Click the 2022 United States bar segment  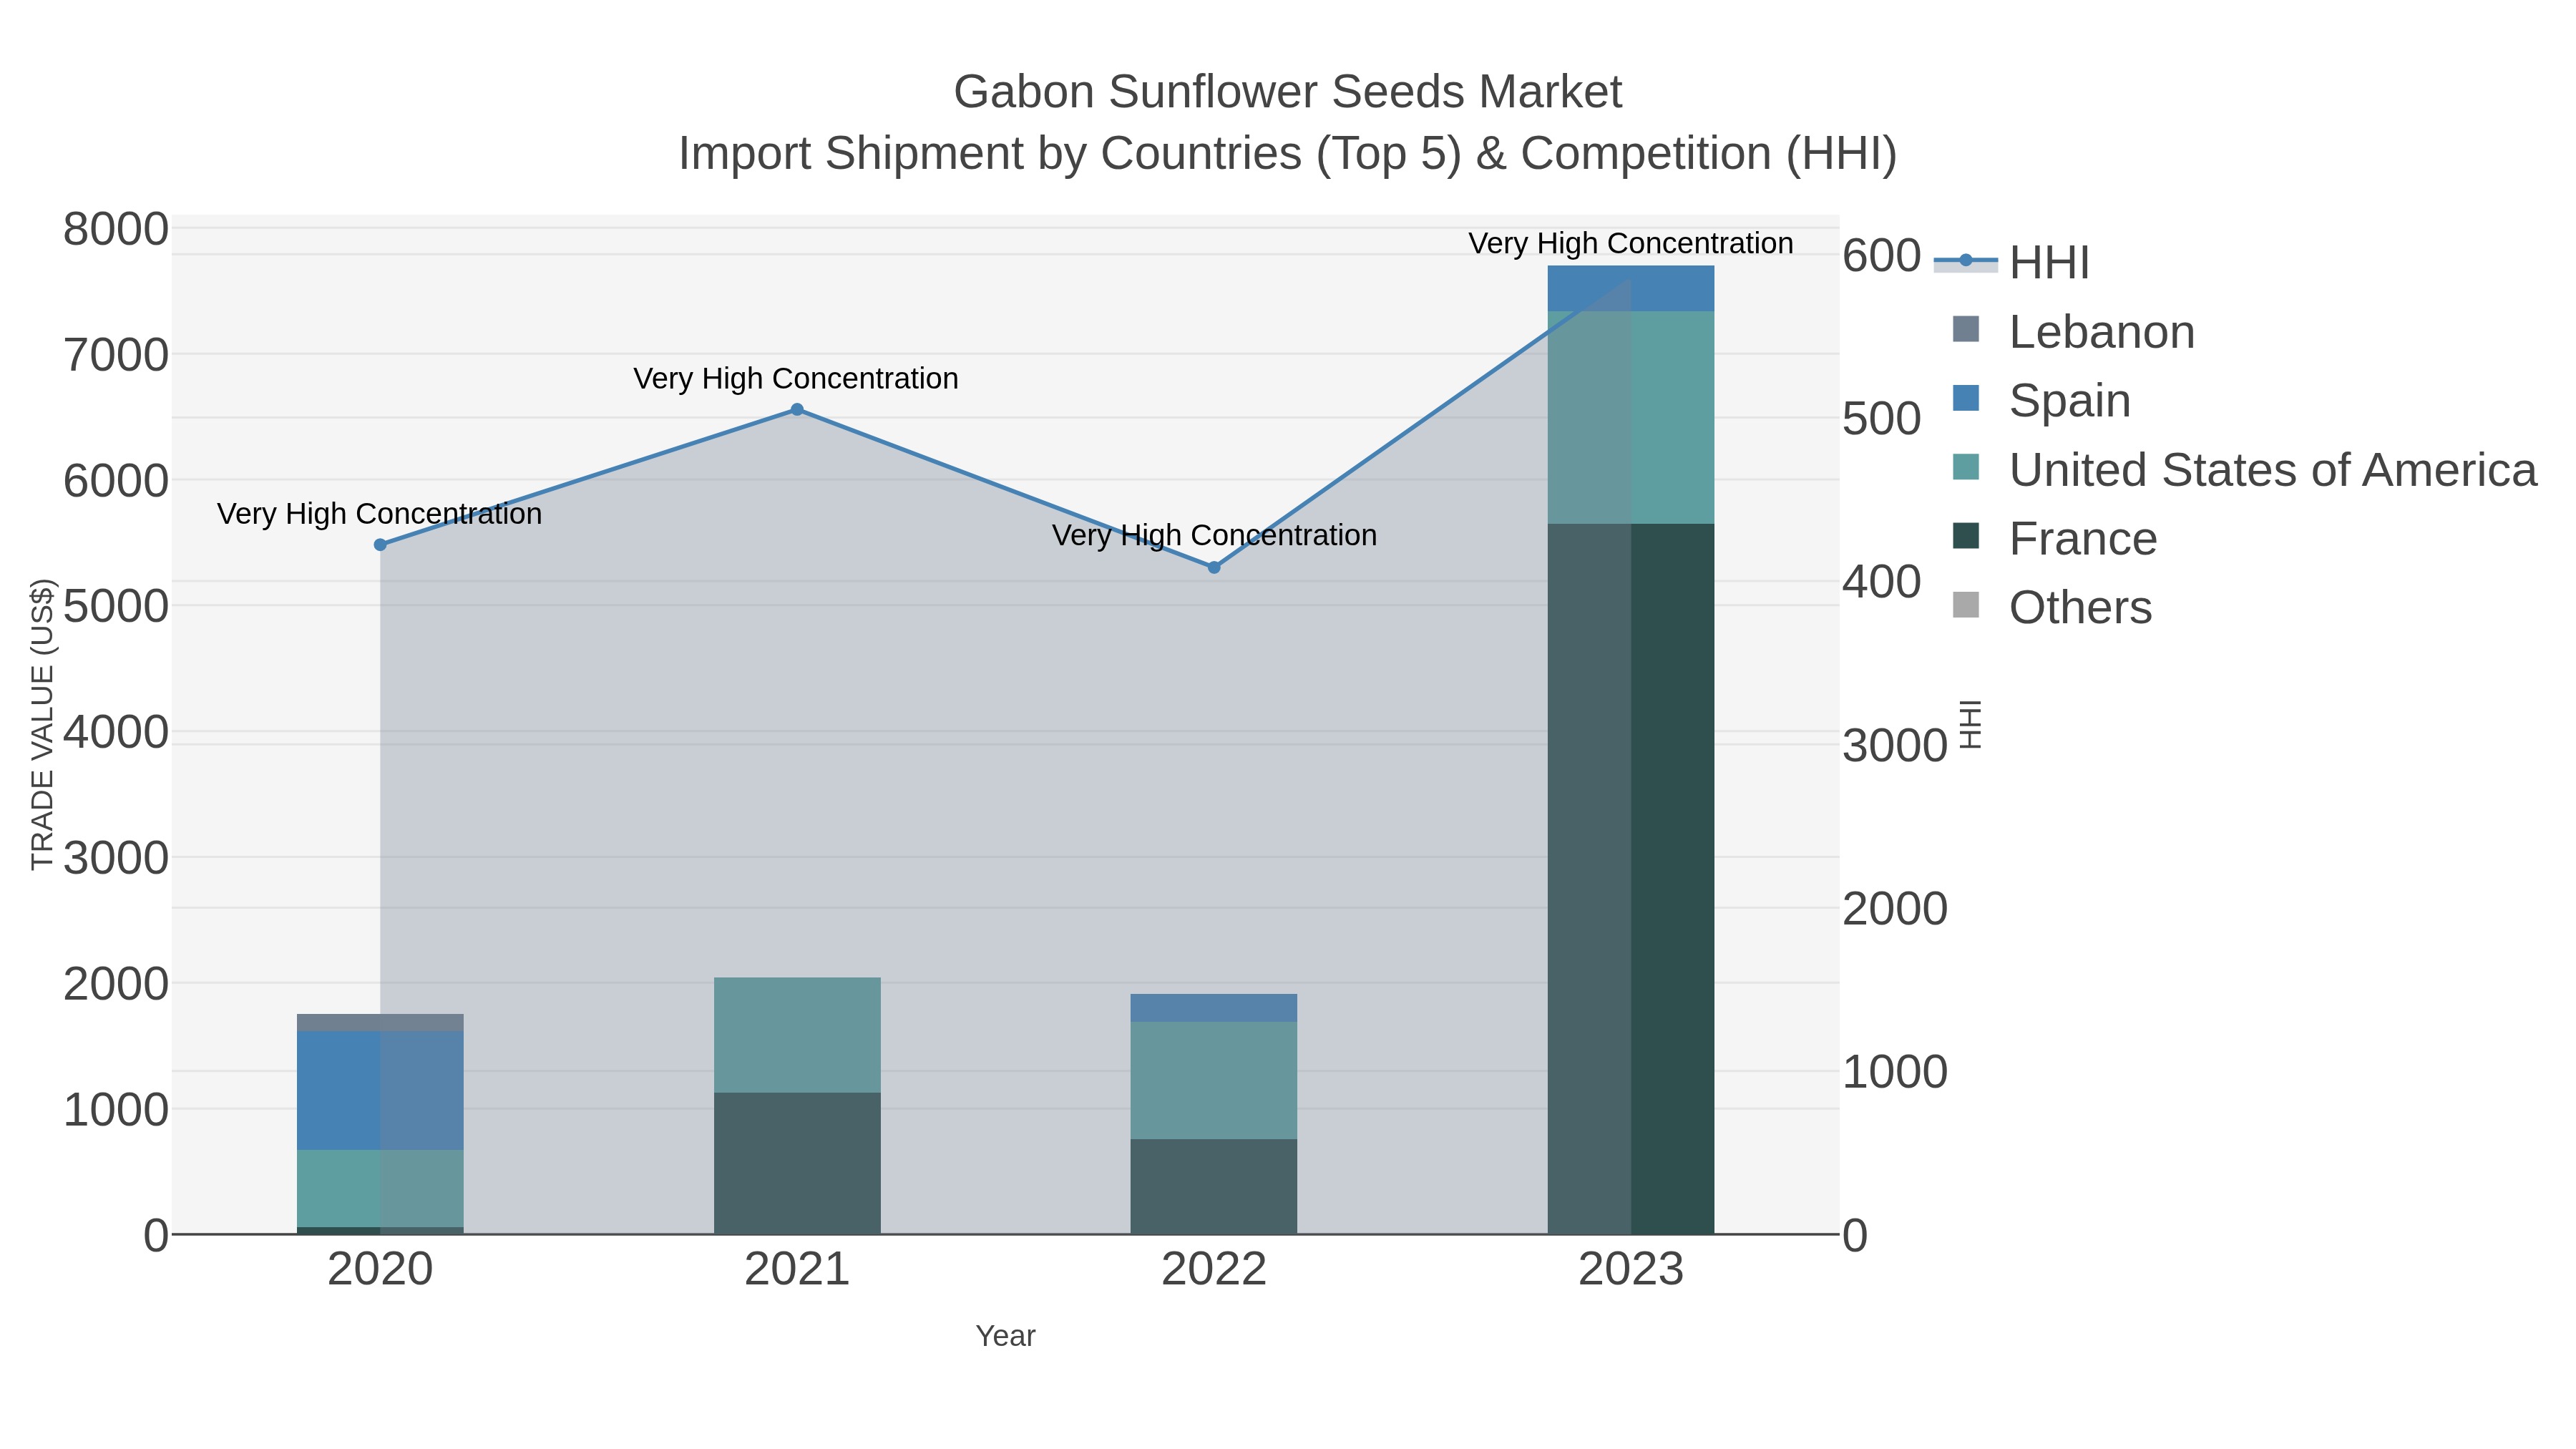click(1214, 1080)
